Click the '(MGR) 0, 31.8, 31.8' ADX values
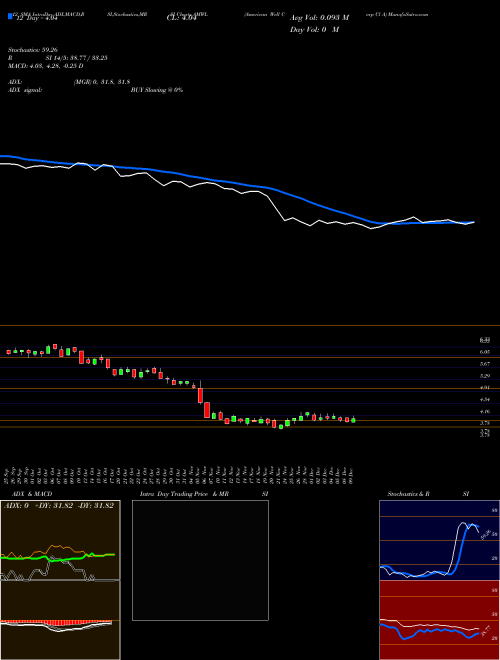Image resolution: width=500 pixels, height=660 pixels. [x=101, y=82]
